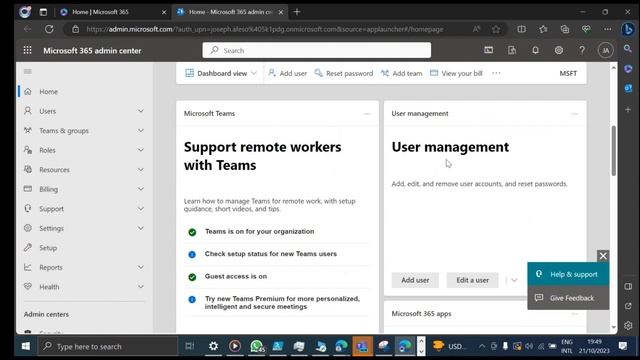The width and height of the screenshot is (640, 360).
Task: Click Reset password in the toolbar
Action: (x=344, y=73)
